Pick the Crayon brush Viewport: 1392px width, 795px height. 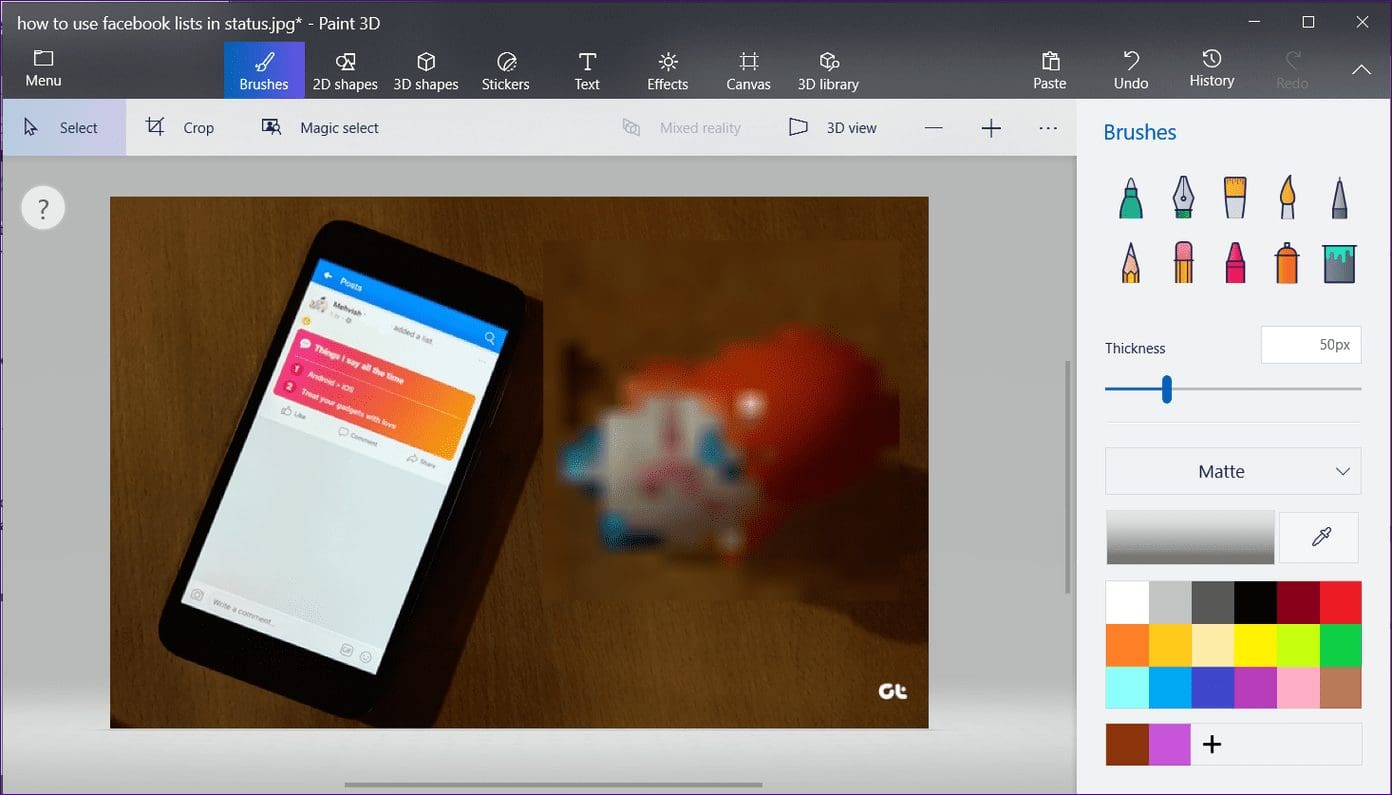pos(1235,263)
